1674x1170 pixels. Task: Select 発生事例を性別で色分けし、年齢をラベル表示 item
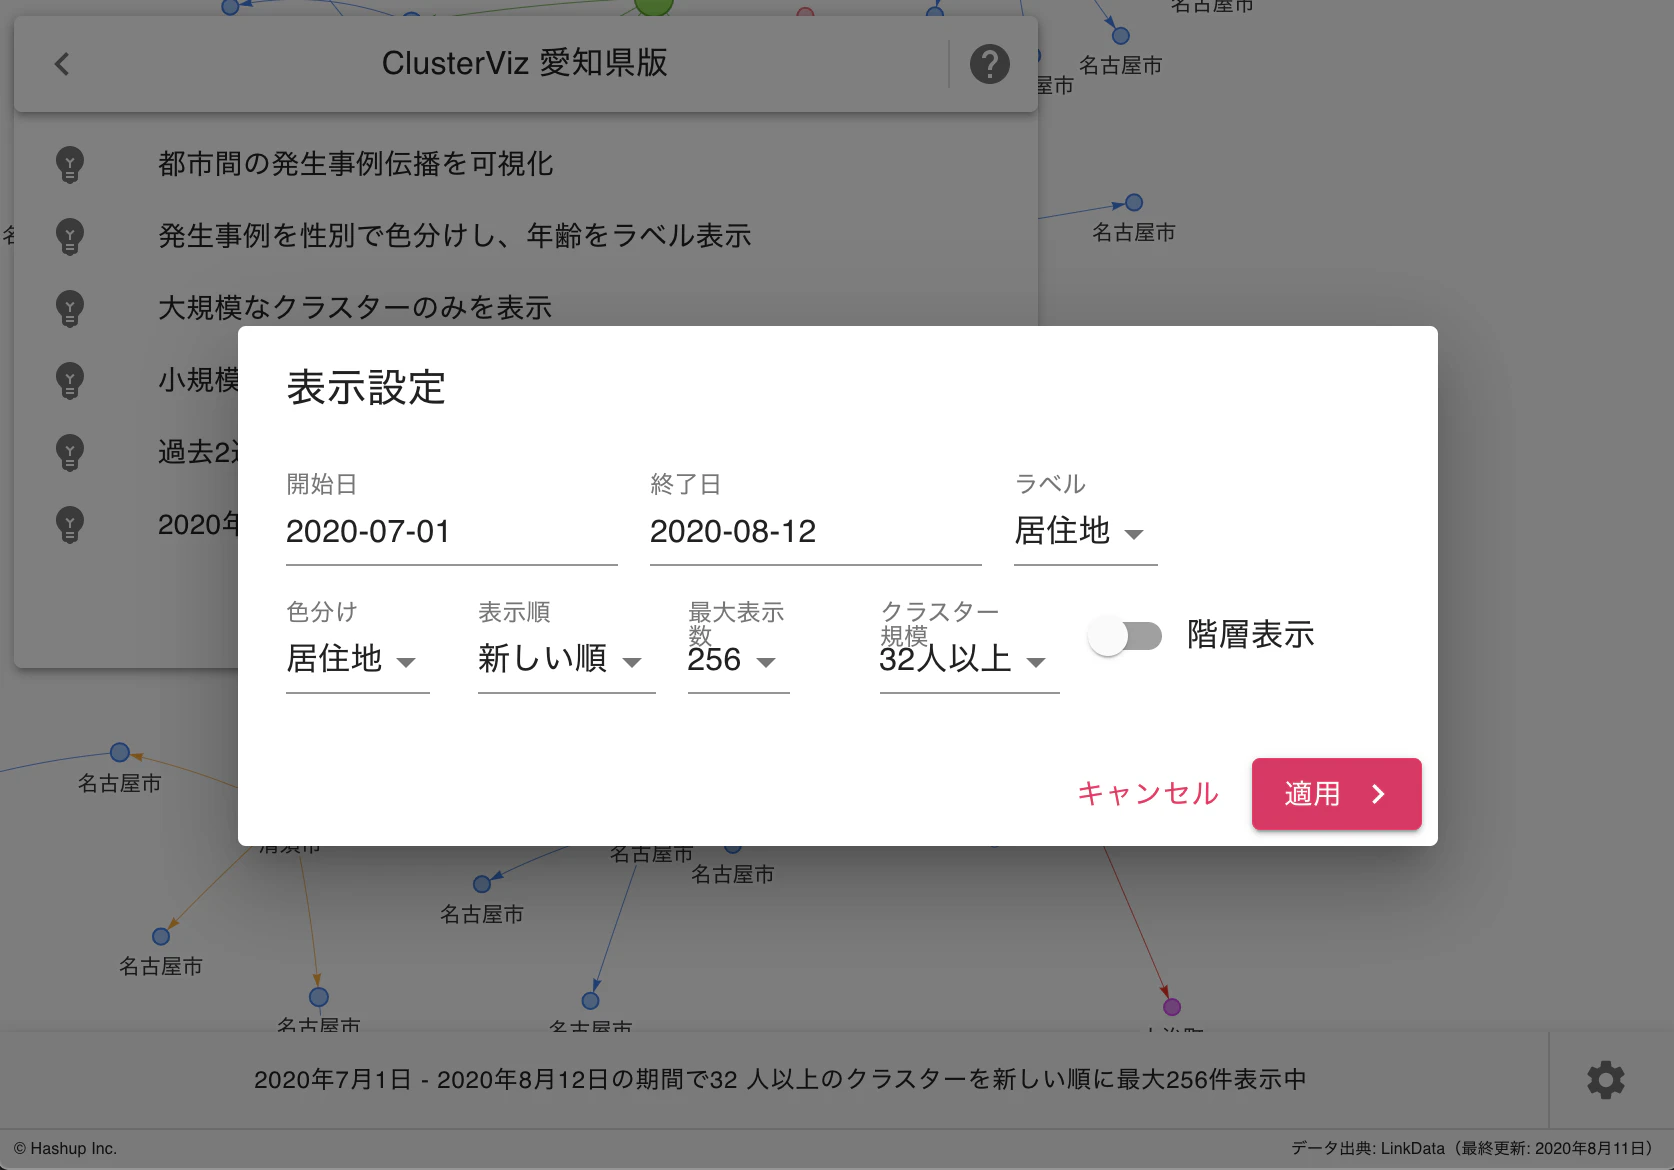point(525,236)
